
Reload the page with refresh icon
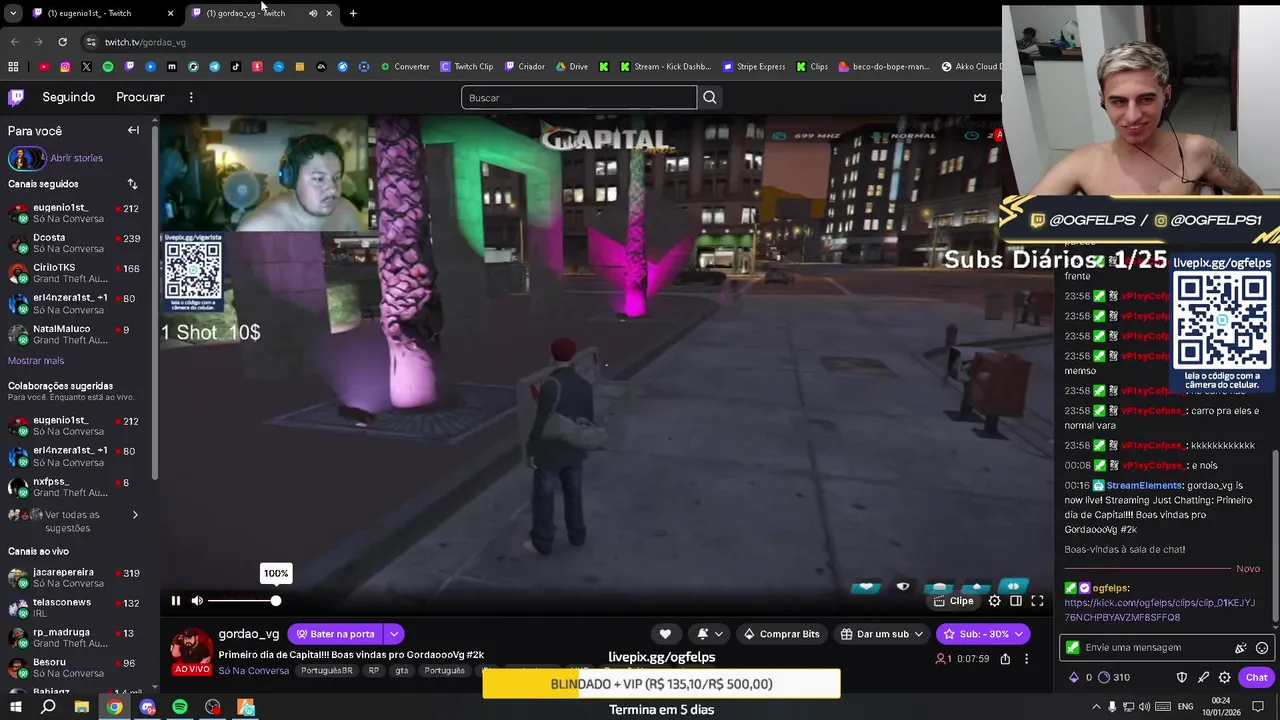point(62,42)
